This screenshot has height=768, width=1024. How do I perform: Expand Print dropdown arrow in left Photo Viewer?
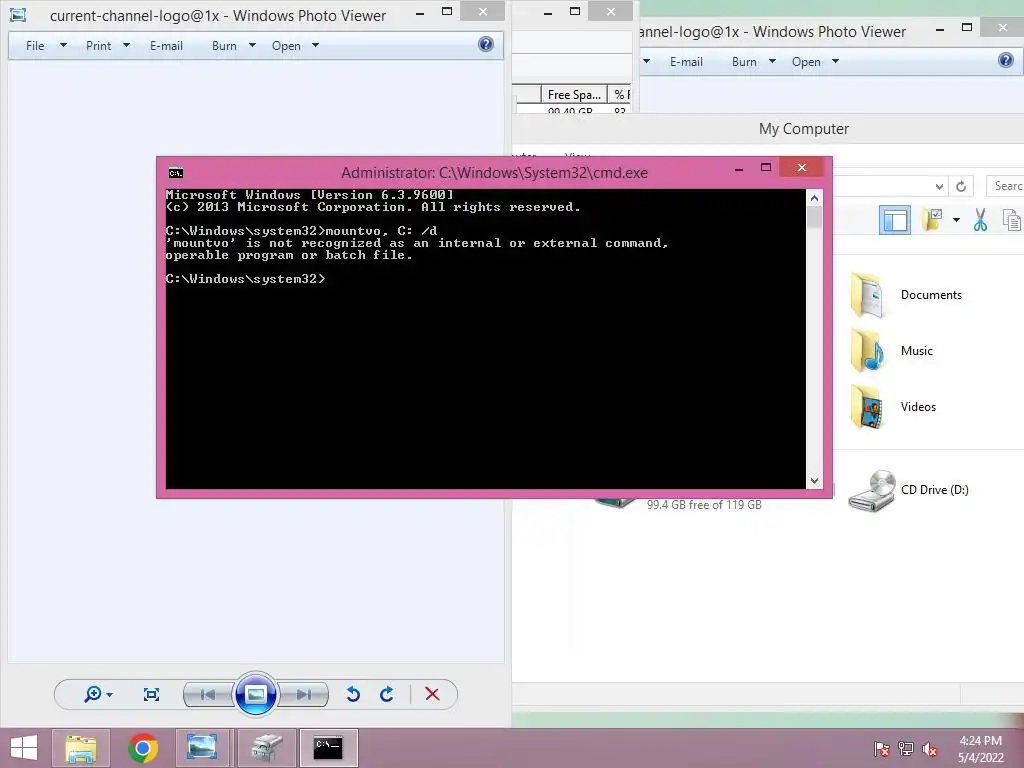pyautogui.click(x=127, y=45)
